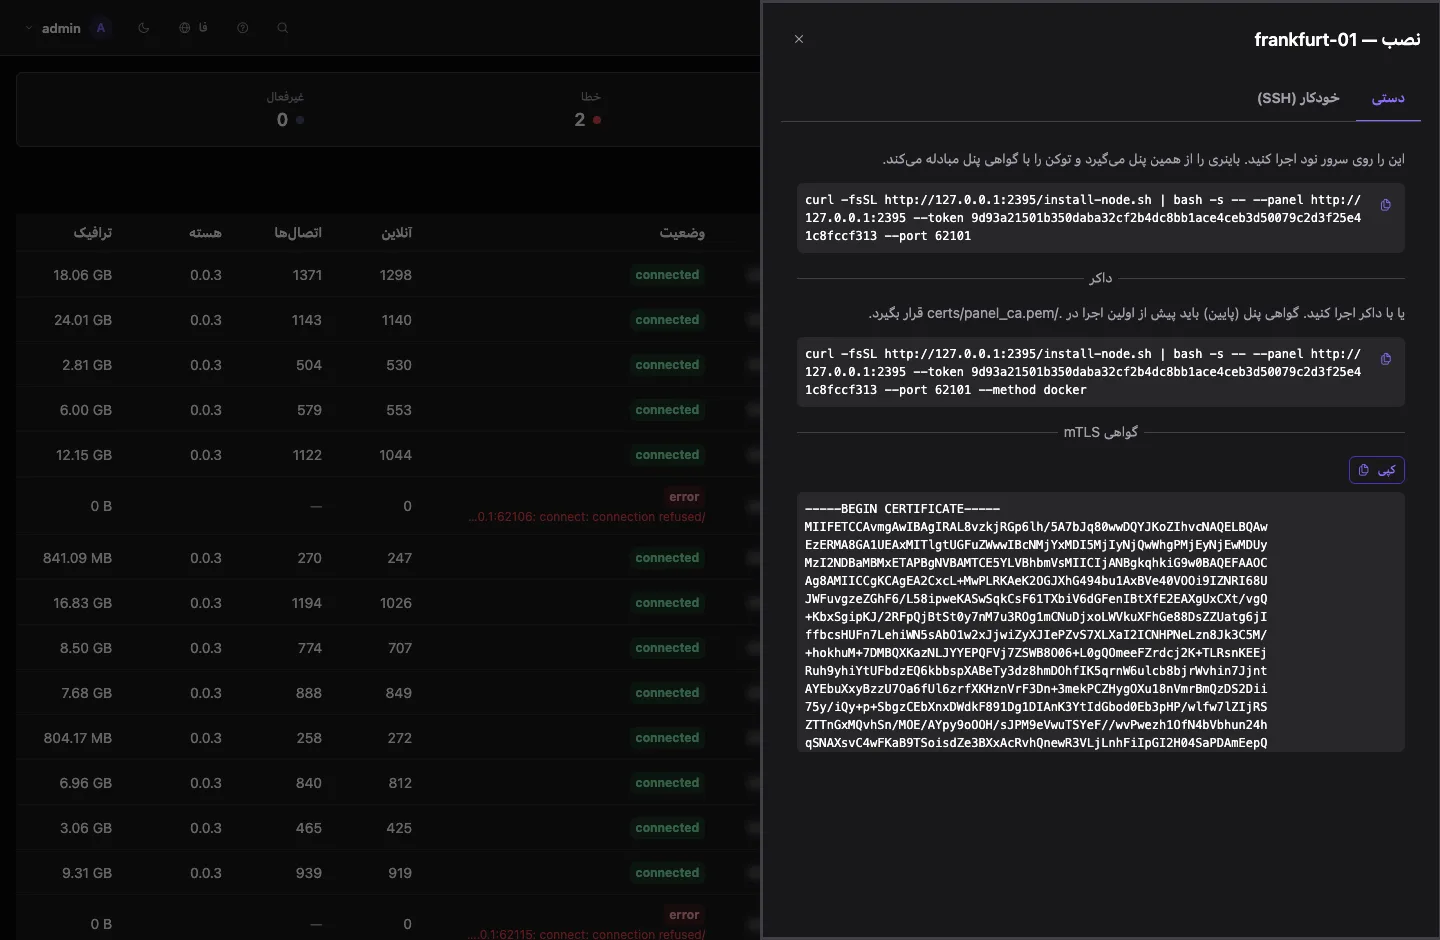Viewport: 1440px width, 940px height.
Task: Copy the first curl install command
Action: coord(1385,205)
